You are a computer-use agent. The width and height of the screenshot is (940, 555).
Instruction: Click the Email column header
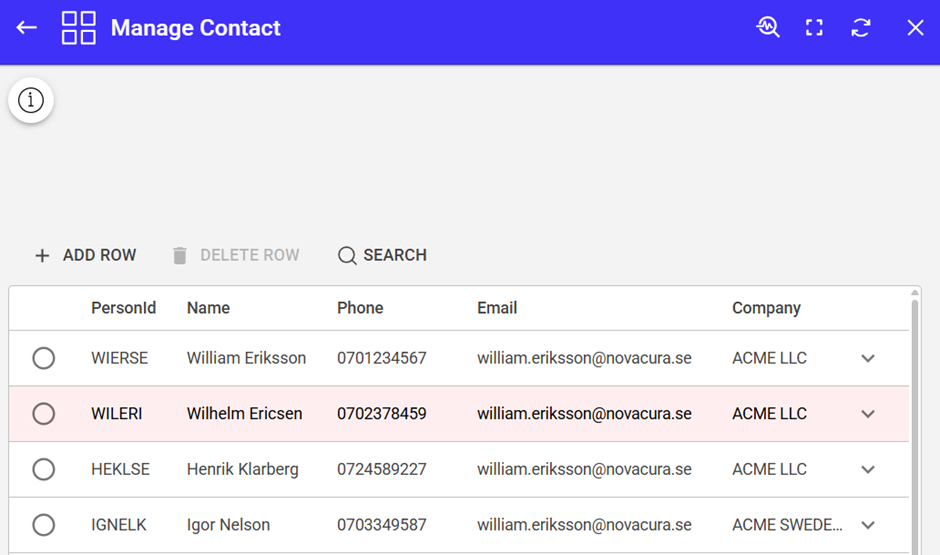pos(497,308)
